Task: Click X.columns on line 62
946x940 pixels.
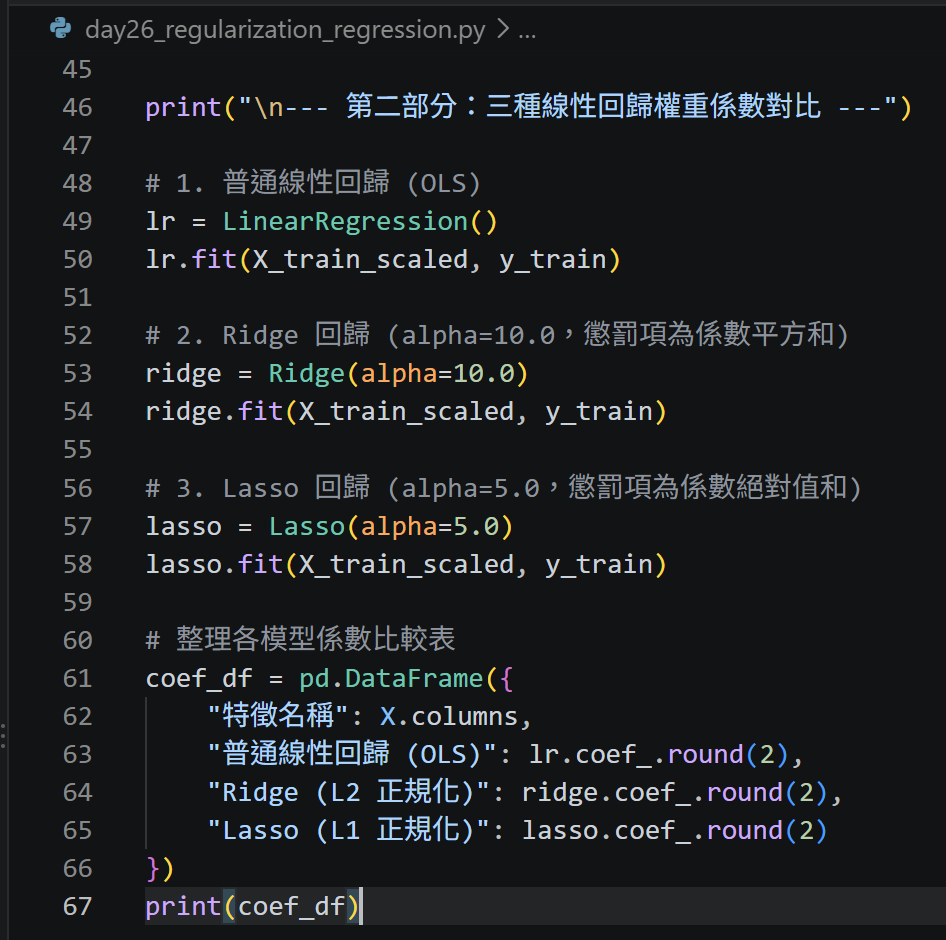Action: click(x=448, y=716)
